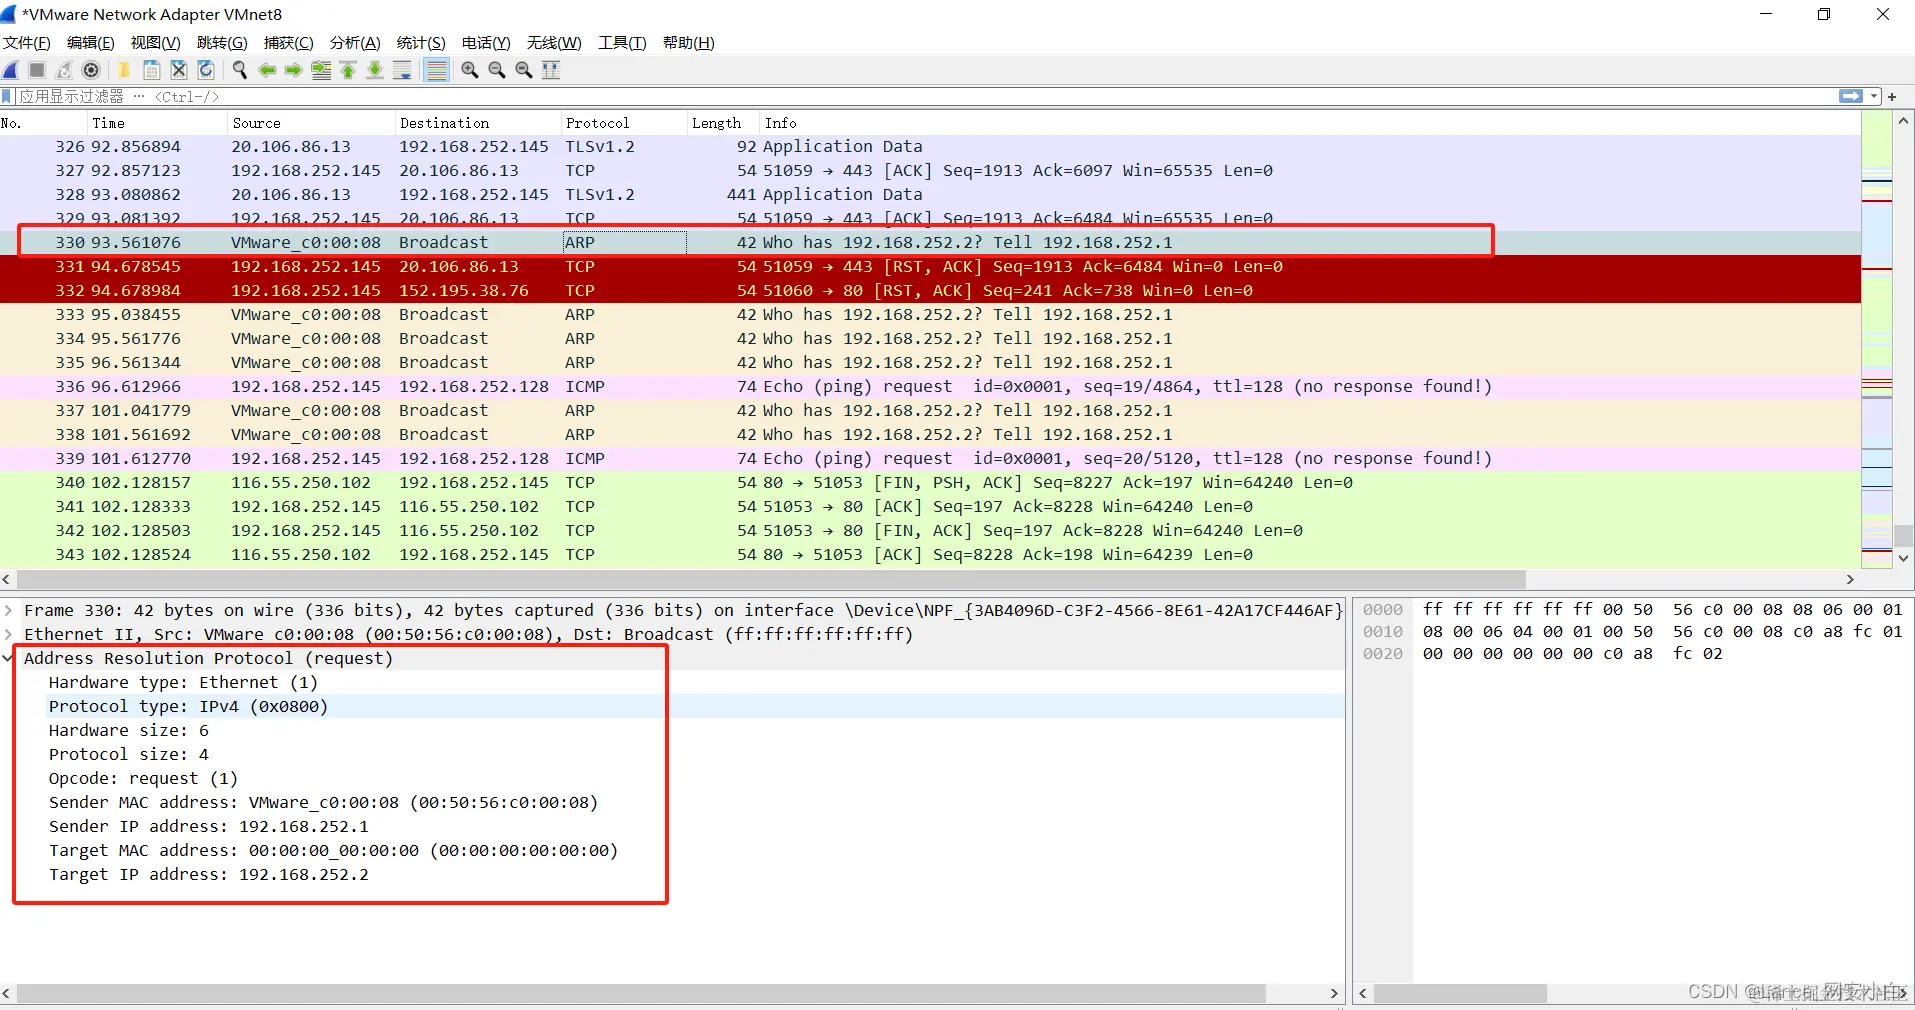Select packet 326 TLSv1.2 Application Data row
The width and height of the screenshot is (1915, 1010).
coord(930,147)
